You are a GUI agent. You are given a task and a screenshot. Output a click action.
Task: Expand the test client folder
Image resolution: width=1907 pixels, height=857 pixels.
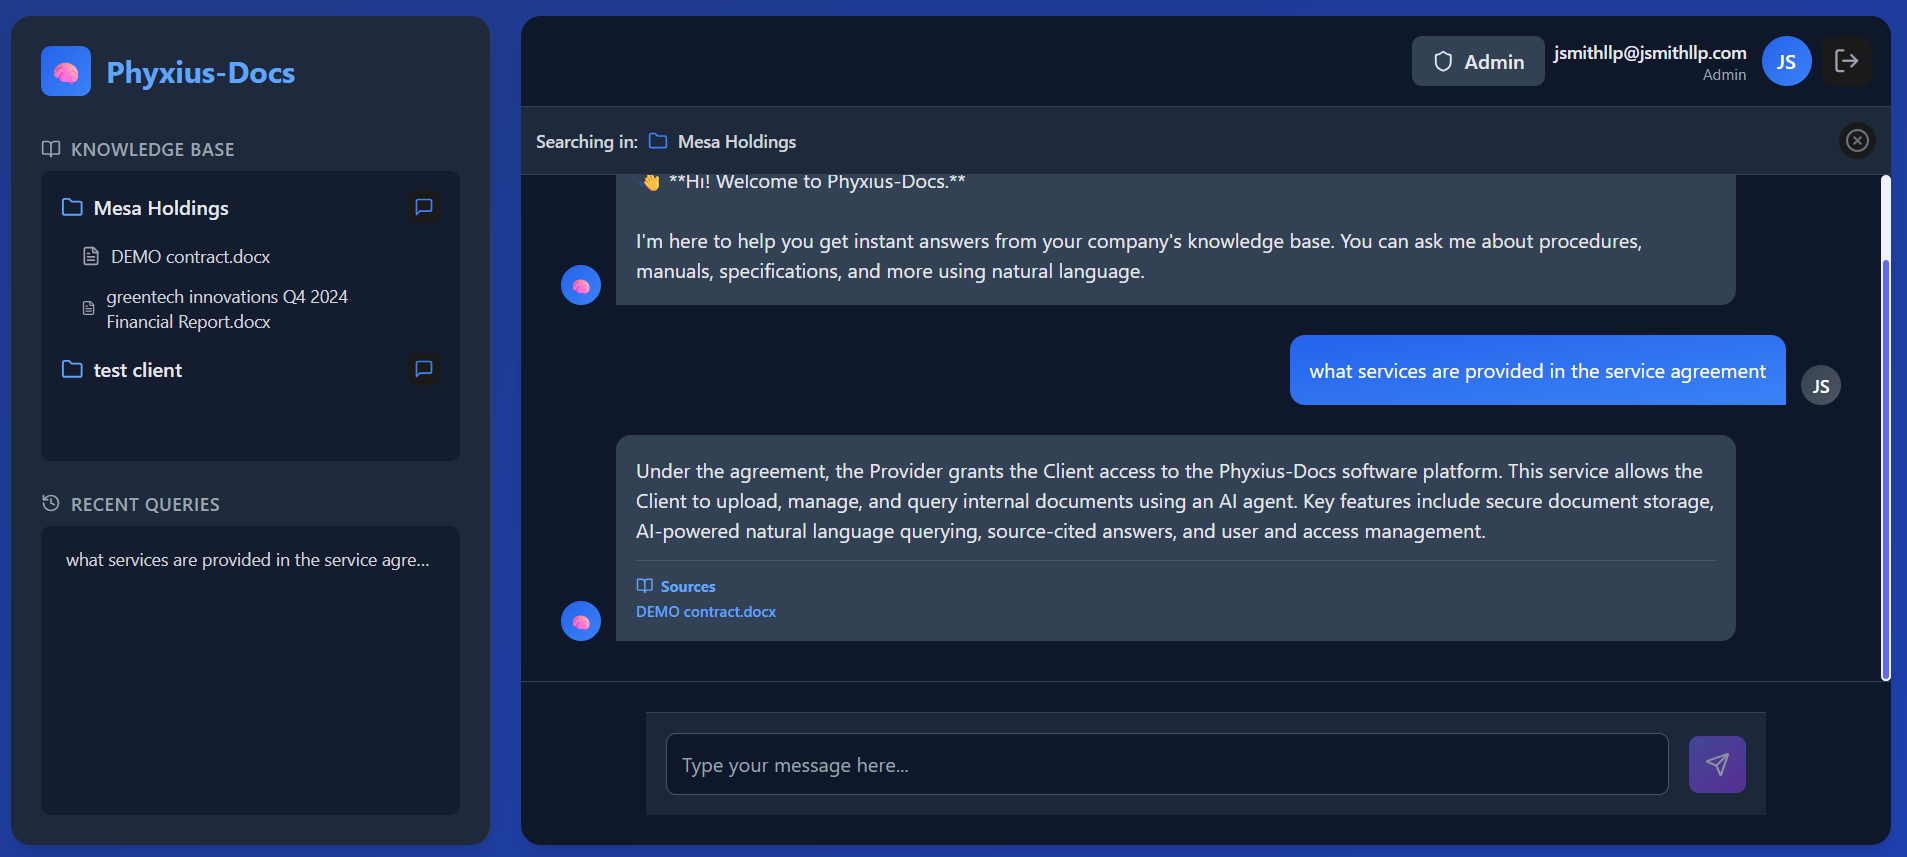(137, 370)
